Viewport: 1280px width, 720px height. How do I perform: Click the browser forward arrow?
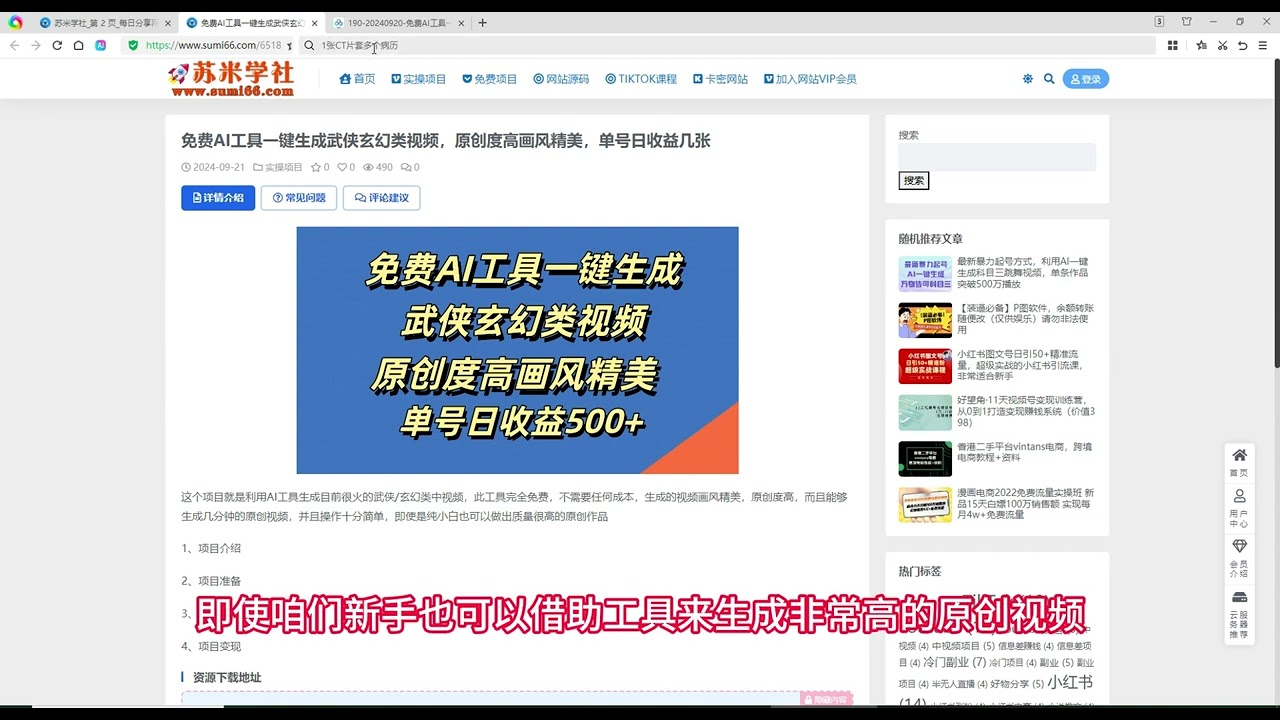pyautogui.click(x=36, y=45)
